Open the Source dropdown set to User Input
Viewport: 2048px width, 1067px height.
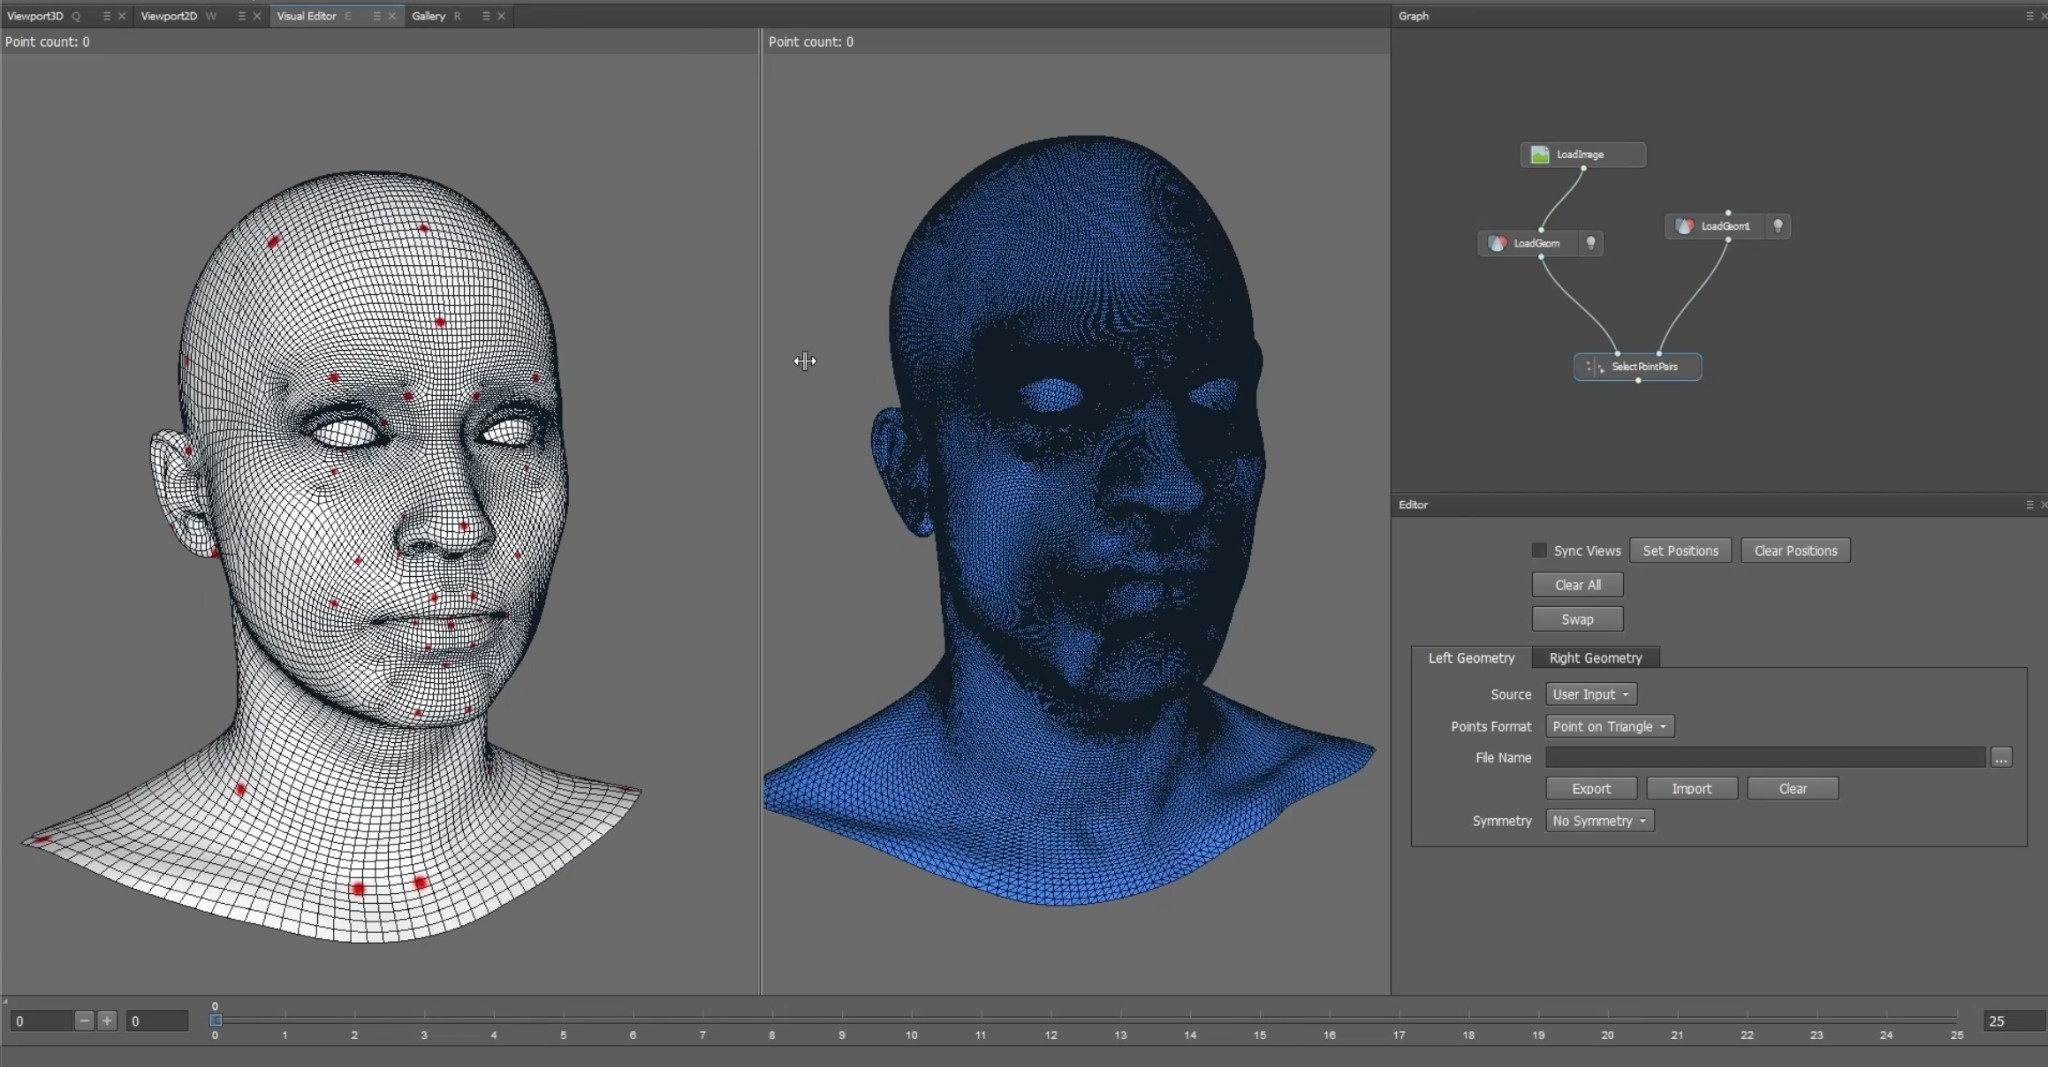point(1591,694)
